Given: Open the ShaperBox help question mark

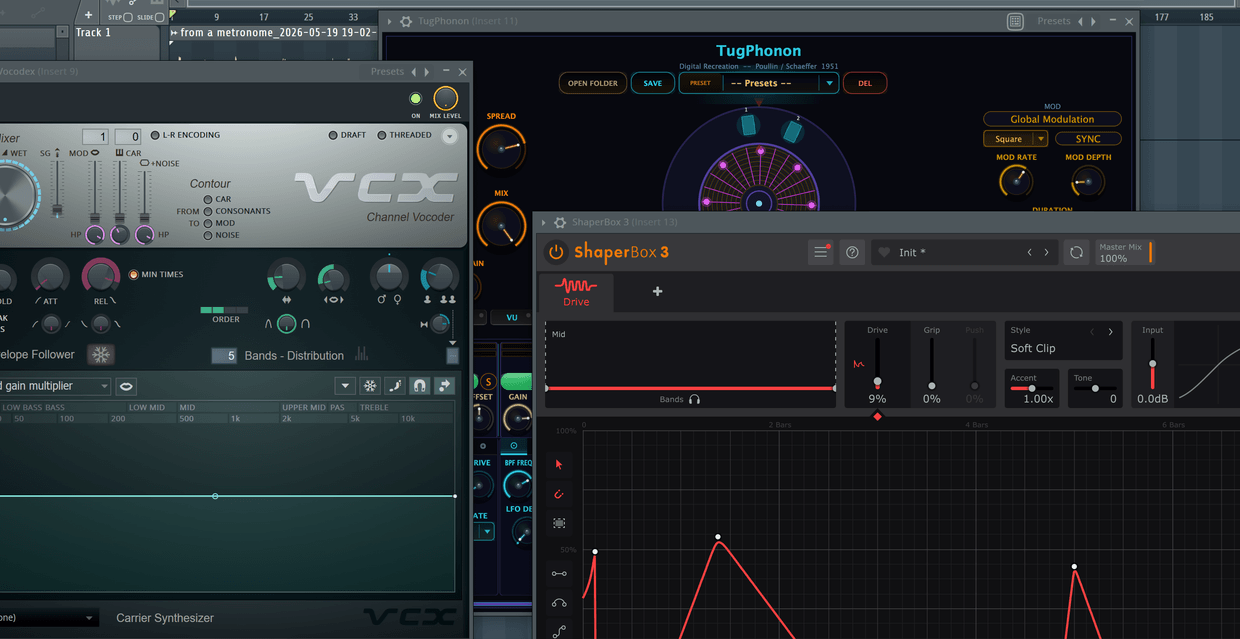Looking at the screenshot, I should pyautogui.click(x=852, y=252).
